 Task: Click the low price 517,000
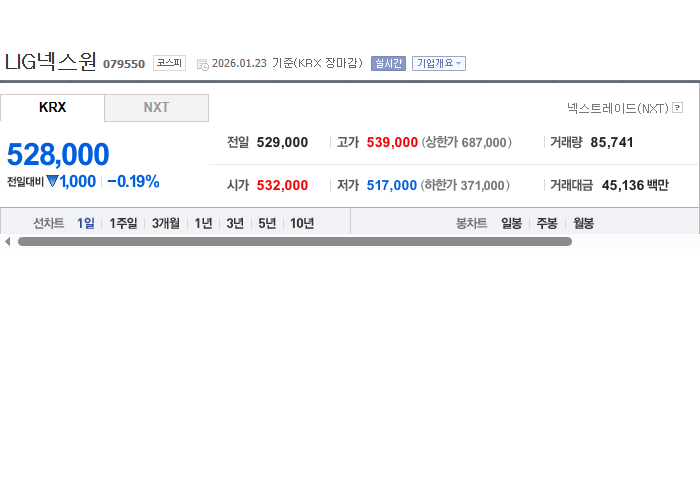tap(392, 185)
